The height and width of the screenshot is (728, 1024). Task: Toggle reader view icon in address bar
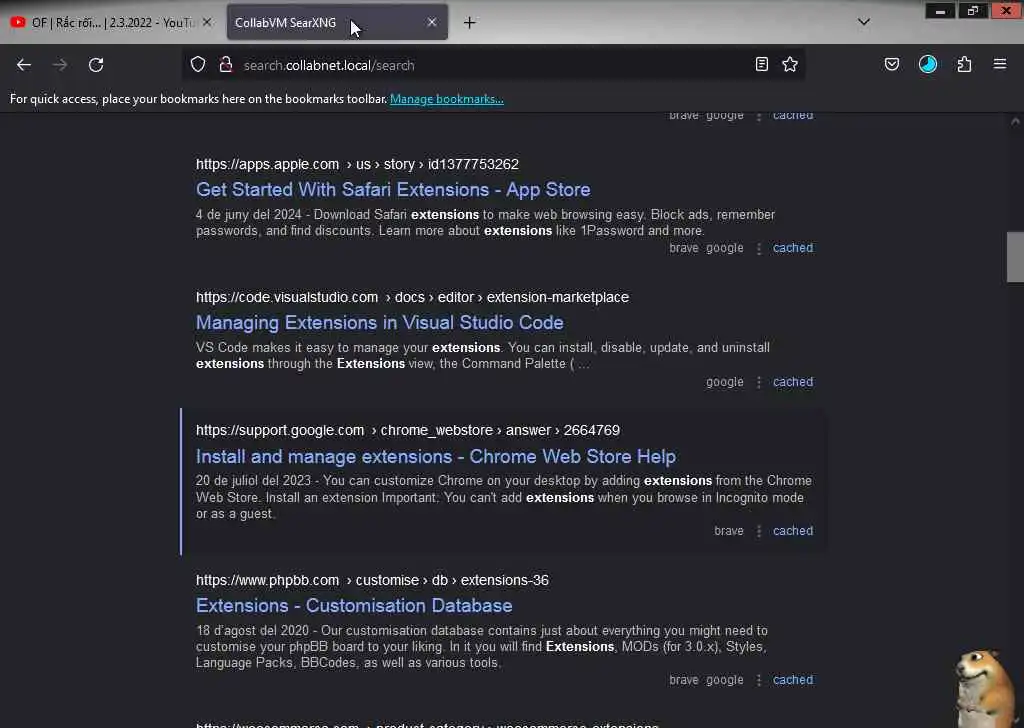(x=761, y=64)
